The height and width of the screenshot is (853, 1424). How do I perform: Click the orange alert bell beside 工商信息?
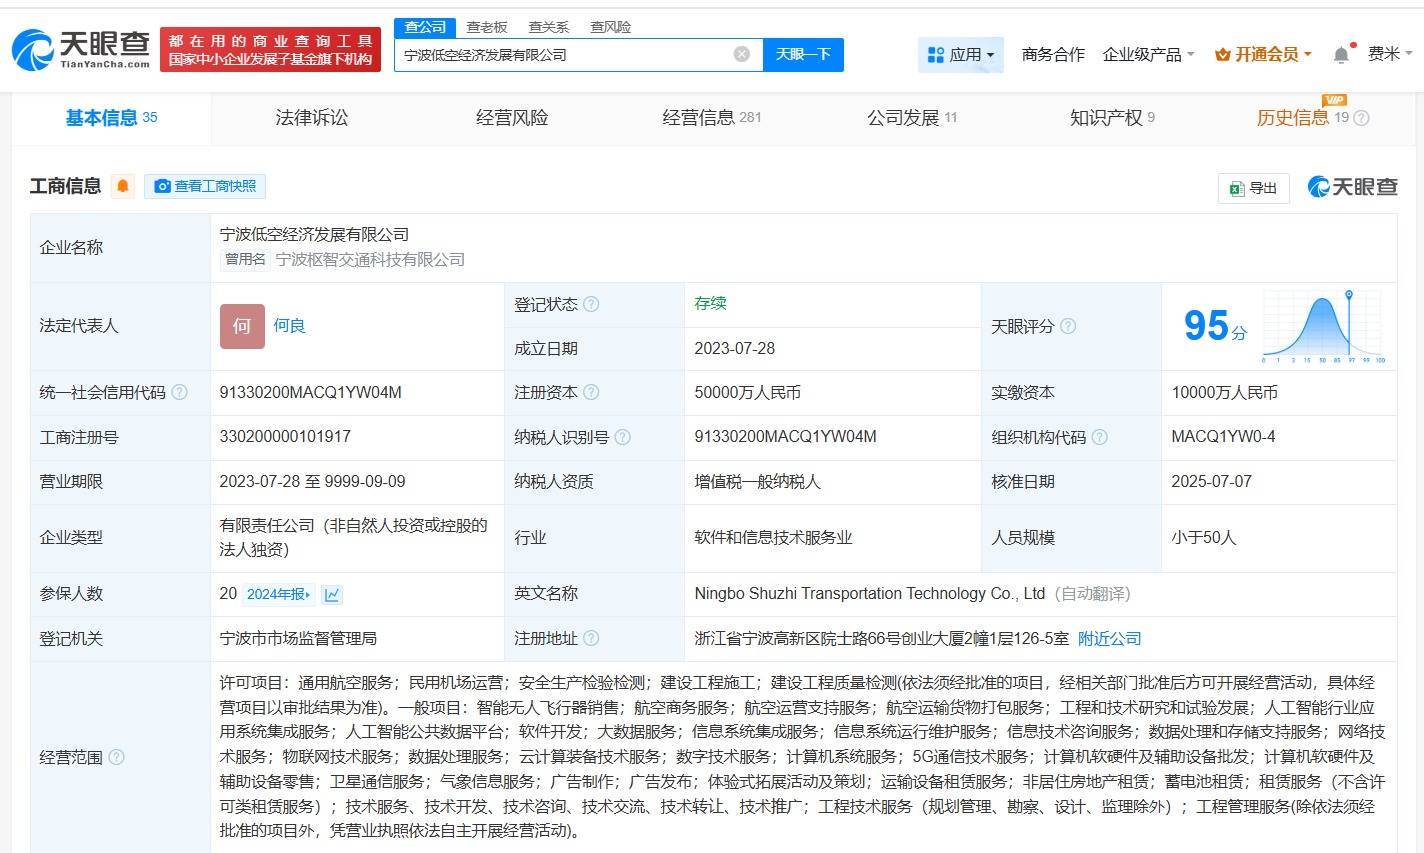123,186
